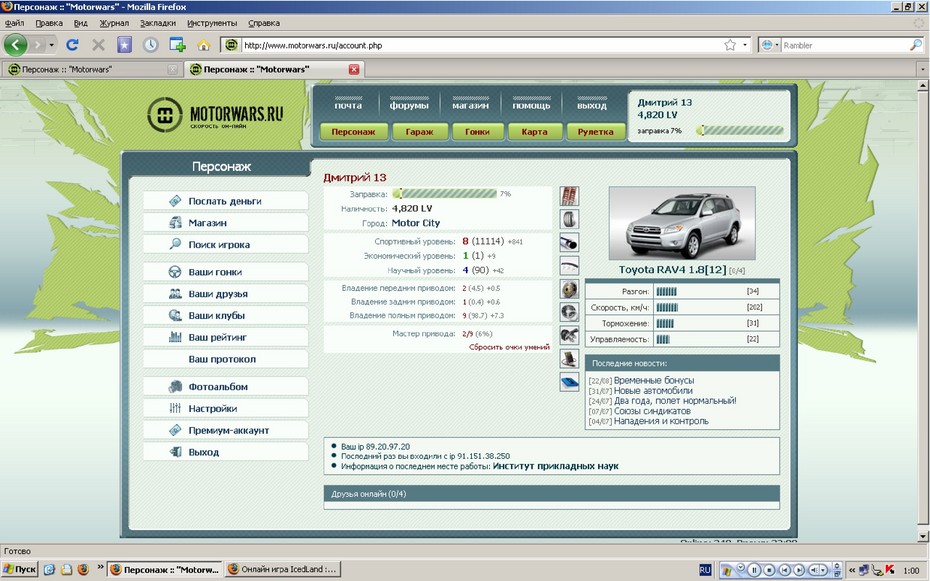Open the Правка menu

pos(49,23)
